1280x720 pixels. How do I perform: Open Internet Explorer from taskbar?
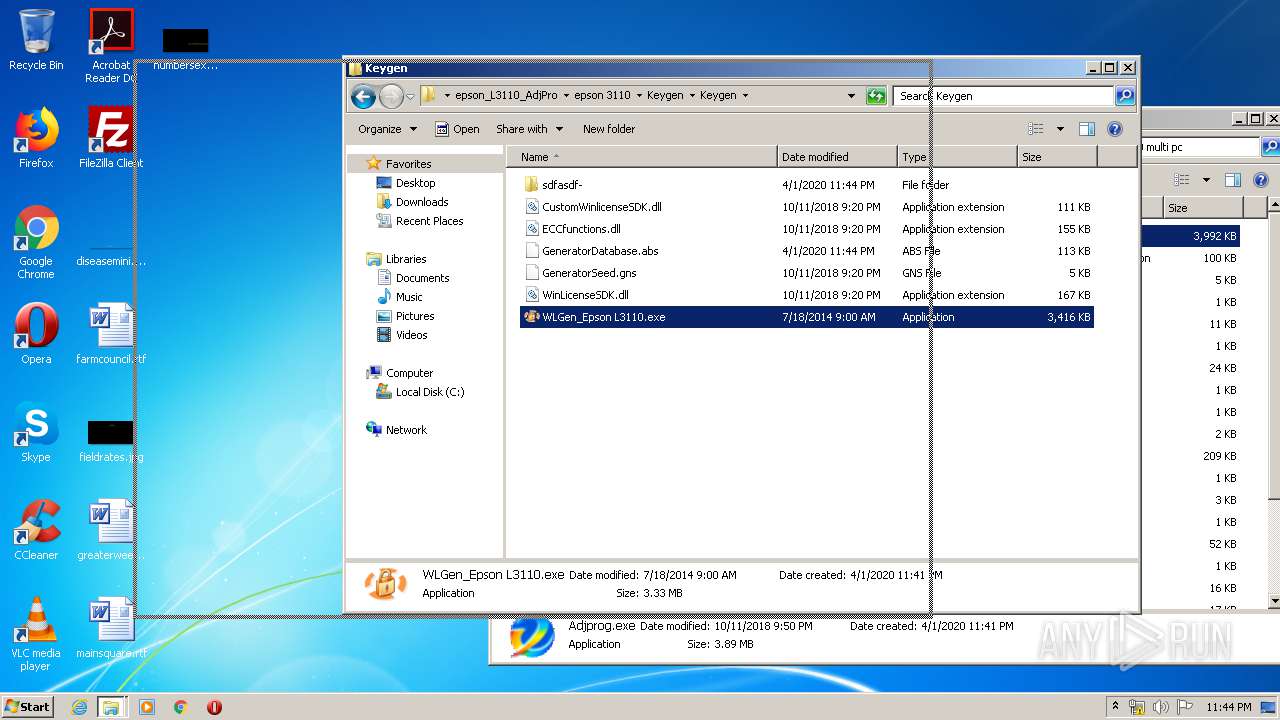(x=79, y=707)
